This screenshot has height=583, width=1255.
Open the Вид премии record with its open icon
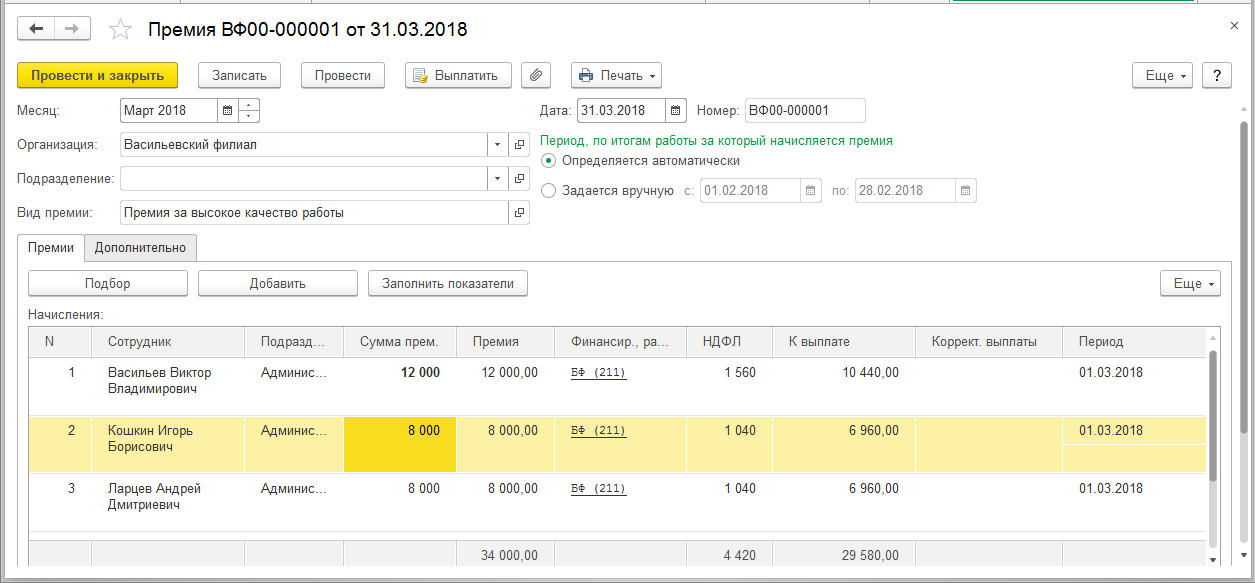click(x=519, y=213)
